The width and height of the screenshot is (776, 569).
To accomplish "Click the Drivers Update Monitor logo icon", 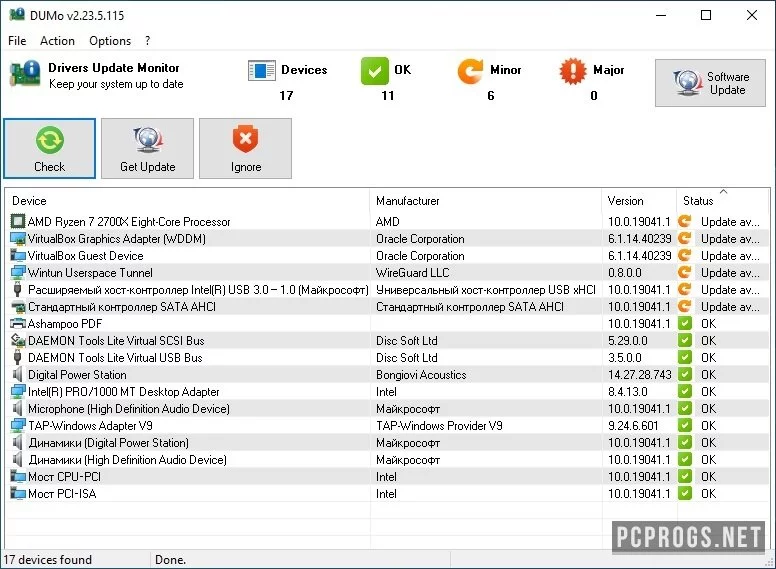I will click(x=25, y=73).
